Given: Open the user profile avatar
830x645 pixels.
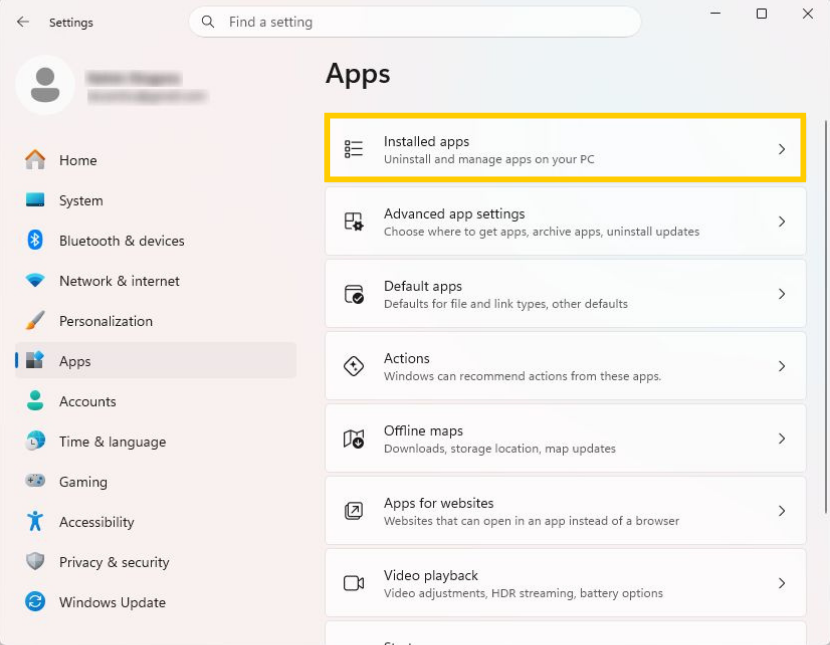Looking at the screenshot, I should tap(45, 85).
